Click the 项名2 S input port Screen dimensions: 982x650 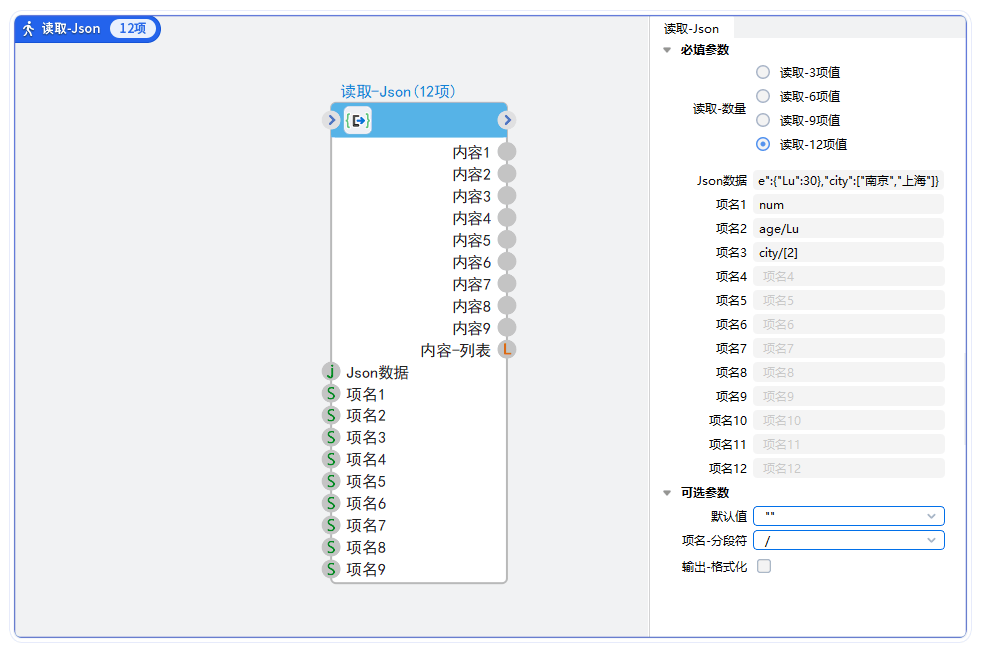[x=331, y=416]
